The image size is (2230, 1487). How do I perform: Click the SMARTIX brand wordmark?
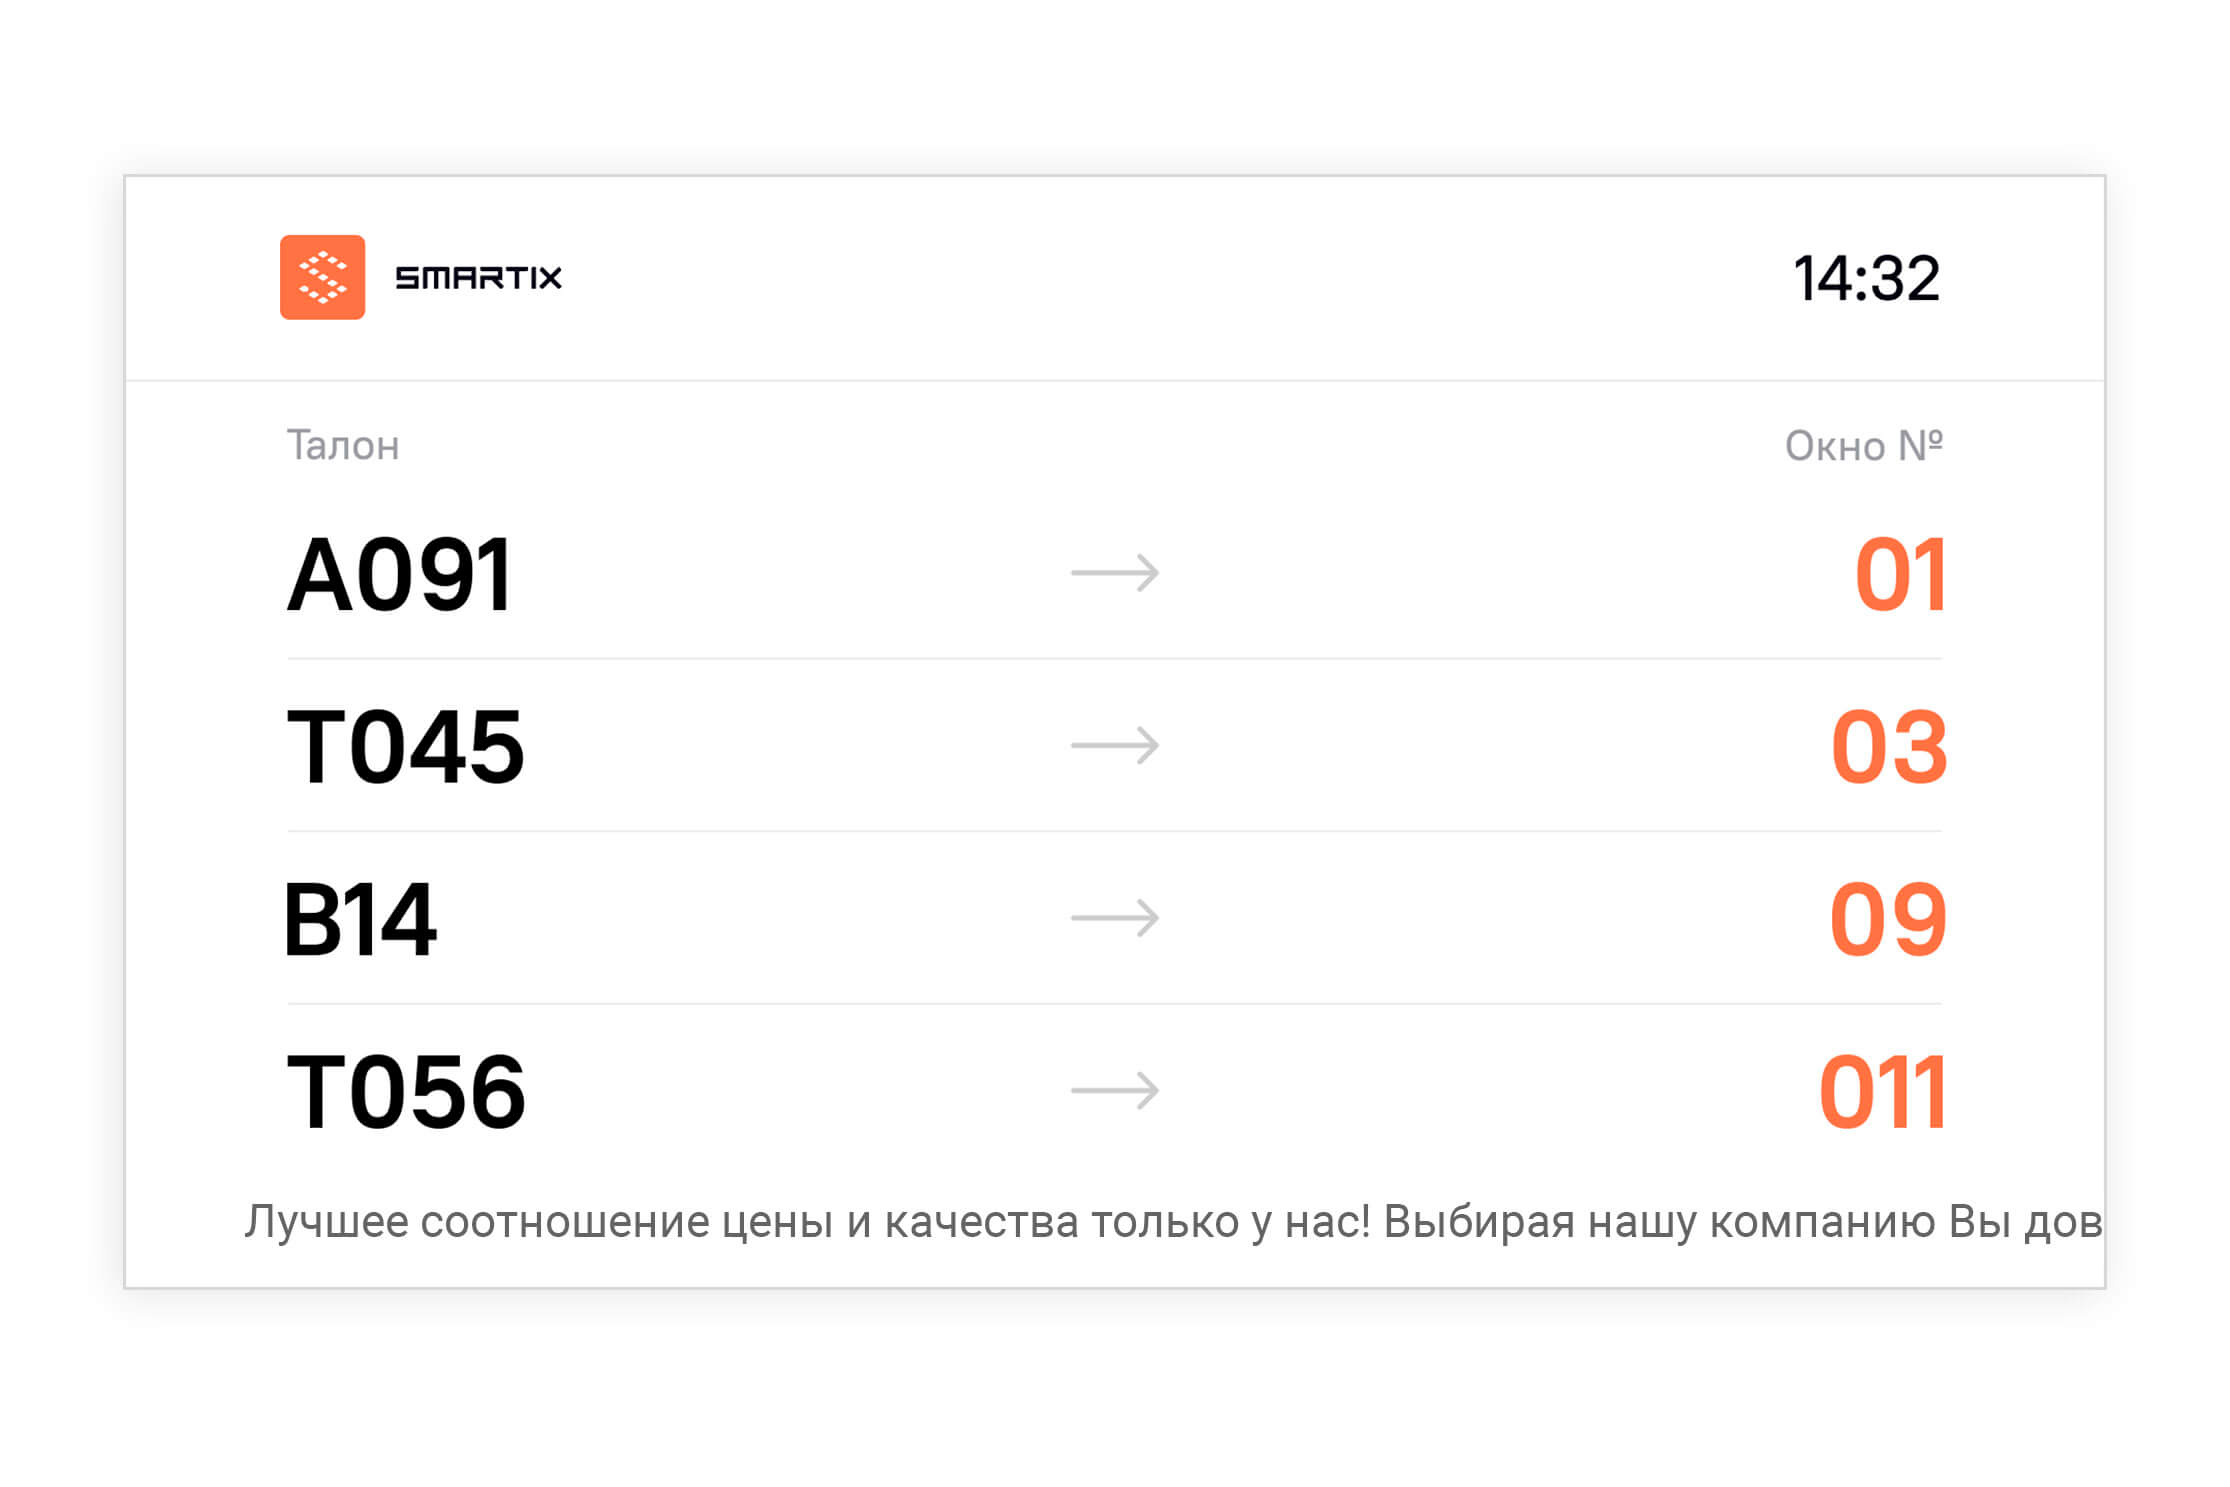[478, 277]
